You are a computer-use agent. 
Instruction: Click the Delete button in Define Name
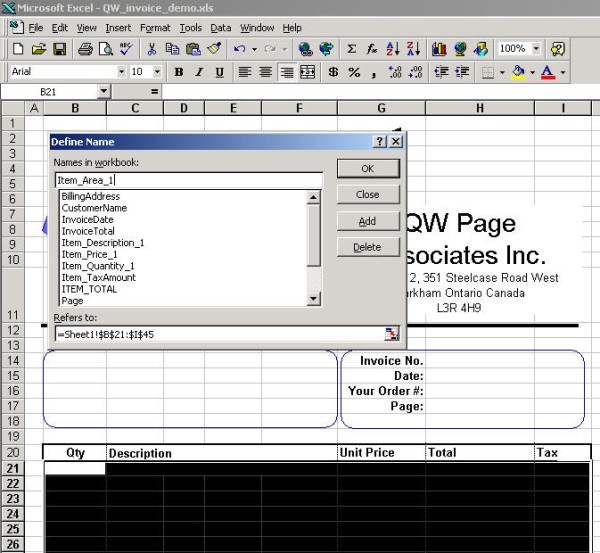point(367,247)
